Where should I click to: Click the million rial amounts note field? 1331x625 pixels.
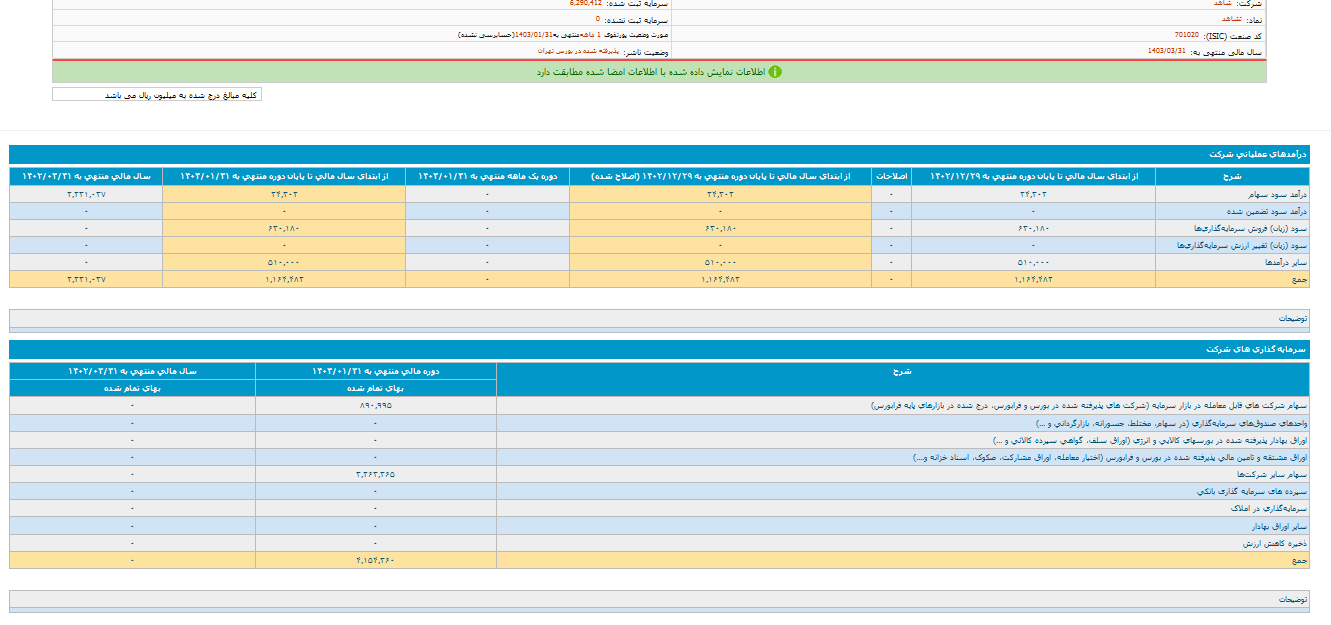point(157,95)
